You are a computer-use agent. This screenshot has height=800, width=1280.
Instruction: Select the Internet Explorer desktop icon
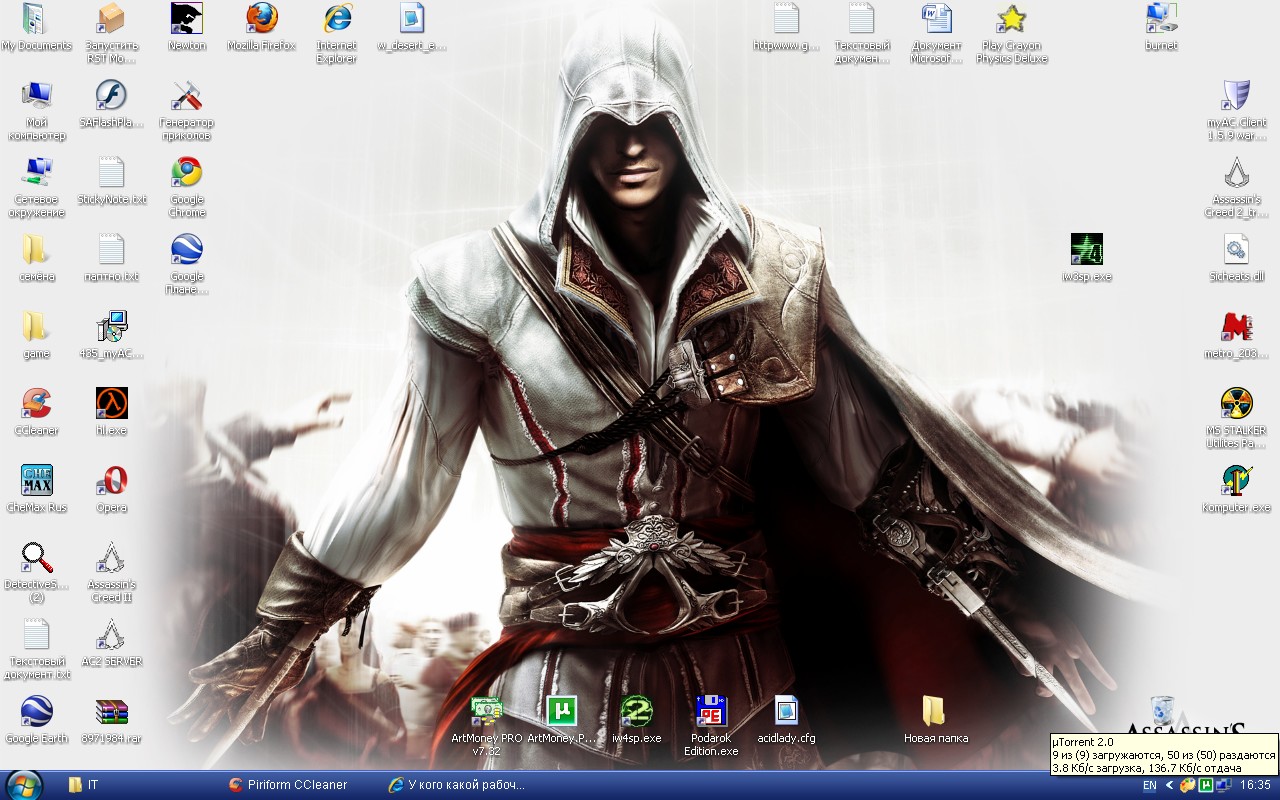(x=336, y=19)
